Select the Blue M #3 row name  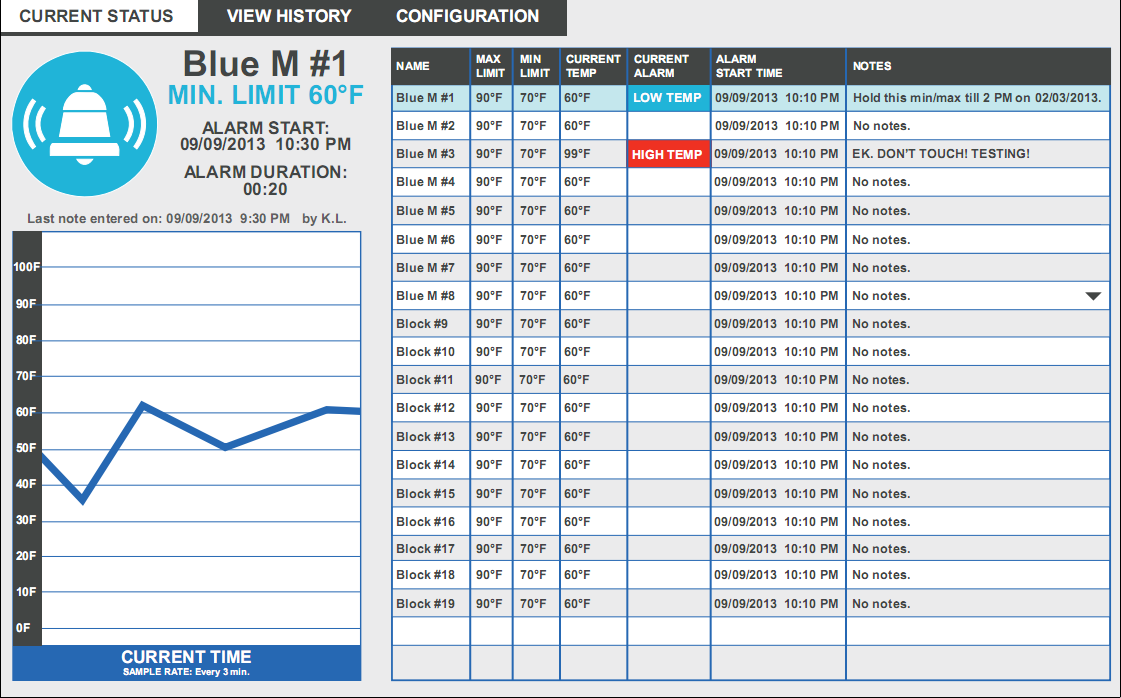pyautogui.click(x=426, y=154)
